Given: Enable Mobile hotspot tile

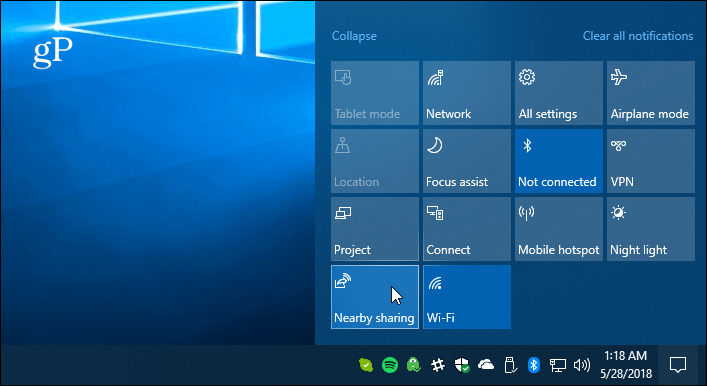Looking at the screenshot, I should coord(559,229).
